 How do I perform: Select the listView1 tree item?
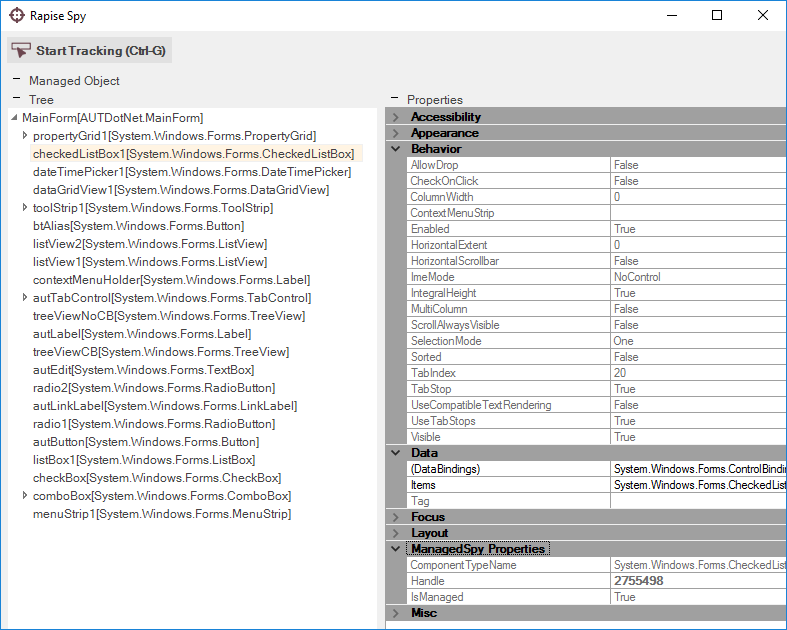click(x=150, y=262)
